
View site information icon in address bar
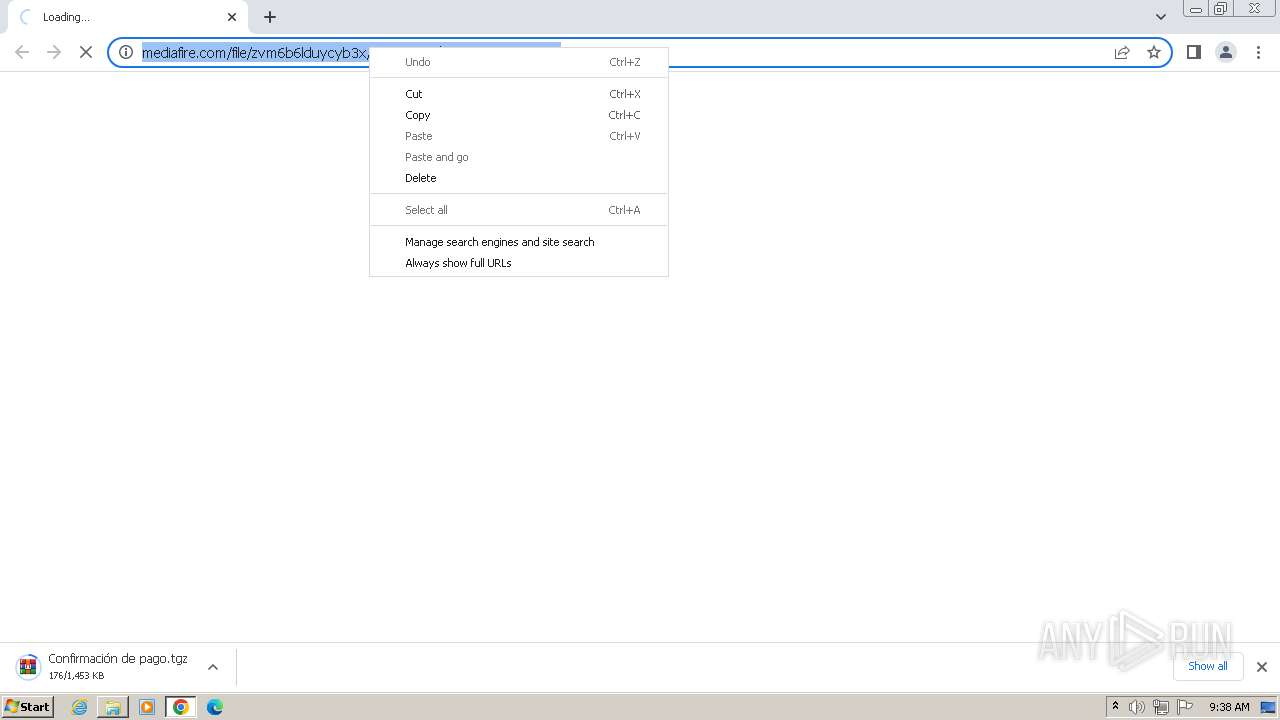pyautogui.click(x=126, y=52)
